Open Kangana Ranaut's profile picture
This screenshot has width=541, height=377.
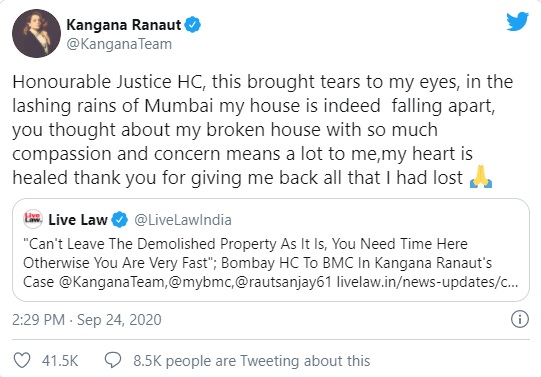[37, 33]
